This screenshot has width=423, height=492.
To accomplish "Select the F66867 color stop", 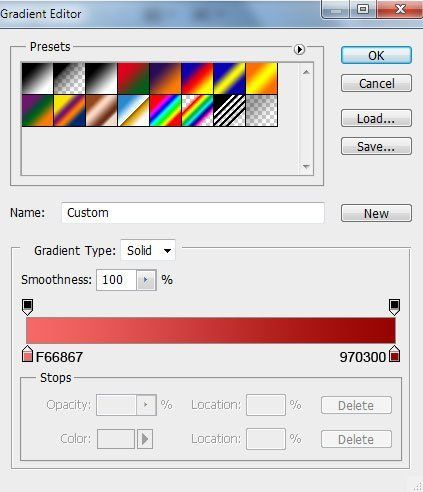I will tap(27, 354).
